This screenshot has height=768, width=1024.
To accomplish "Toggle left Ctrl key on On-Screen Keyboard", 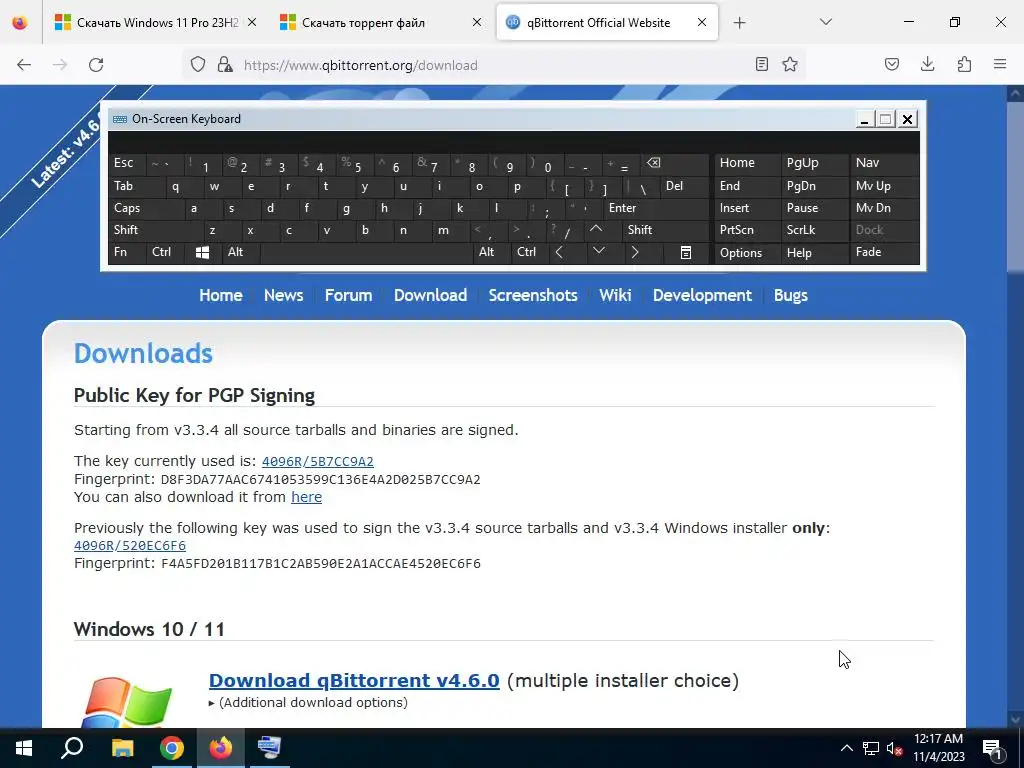I will [x=165, y=253].
